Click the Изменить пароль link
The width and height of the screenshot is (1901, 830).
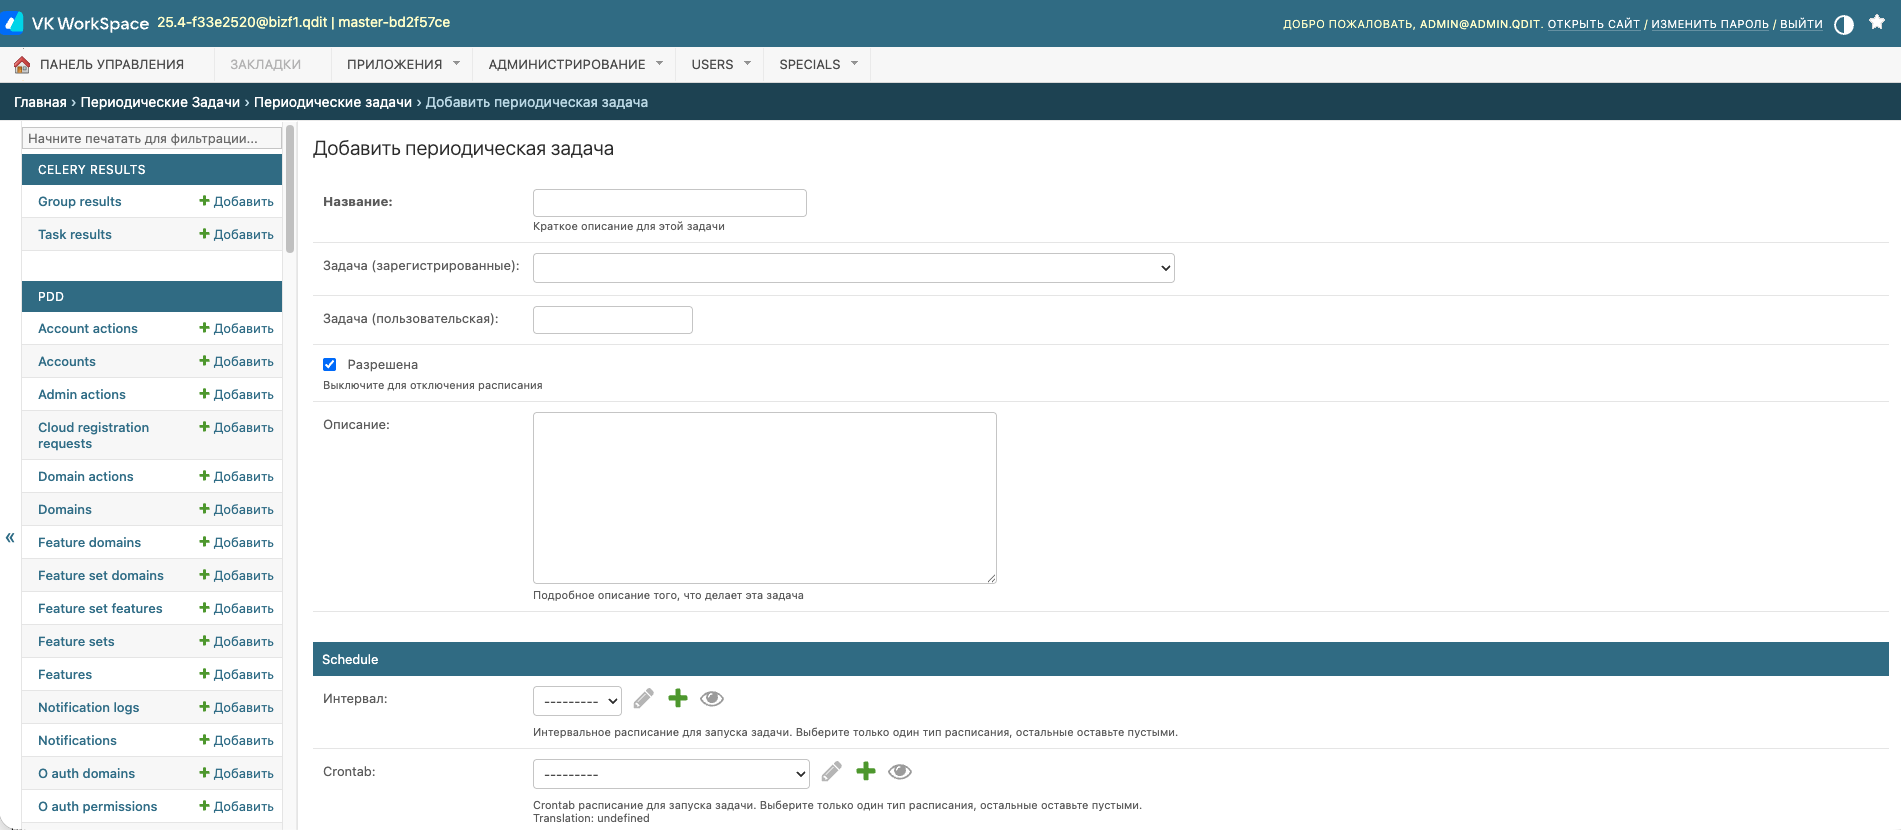click(1710, 24)
